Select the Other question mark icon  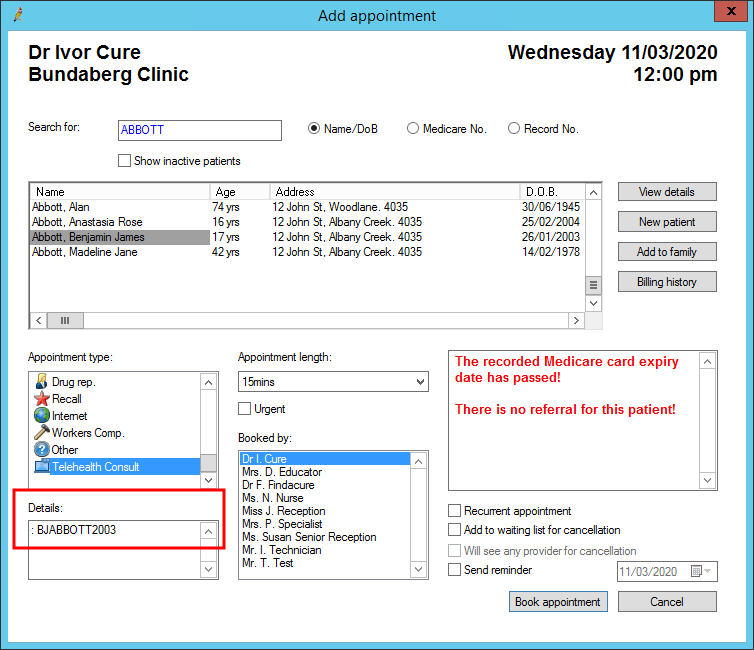(x=41, y=450)
